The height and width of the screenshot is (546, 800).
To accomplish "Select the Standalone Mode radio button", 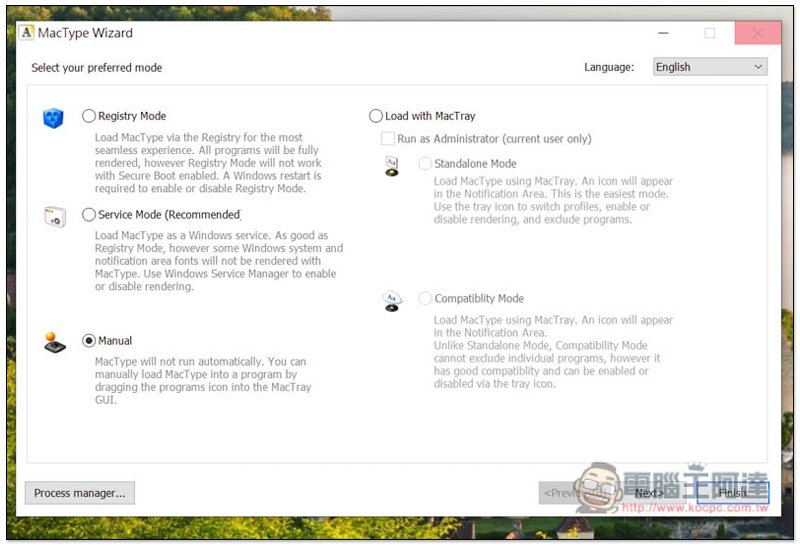I will coord(425,163).
